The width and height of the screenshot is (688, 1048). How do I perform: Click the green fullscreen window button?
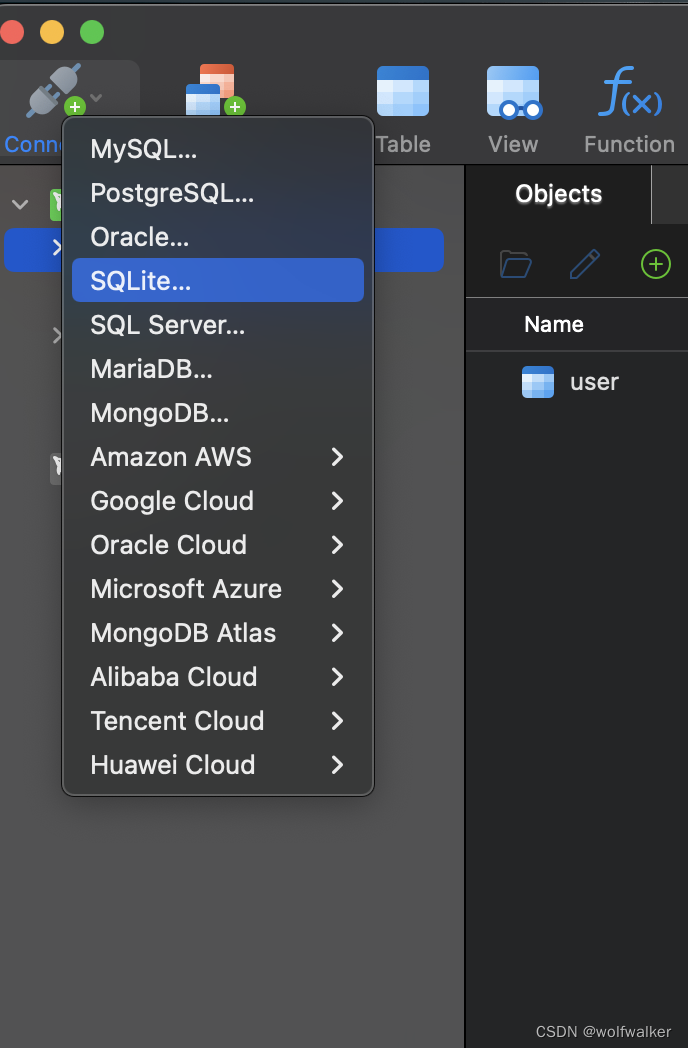92,31
